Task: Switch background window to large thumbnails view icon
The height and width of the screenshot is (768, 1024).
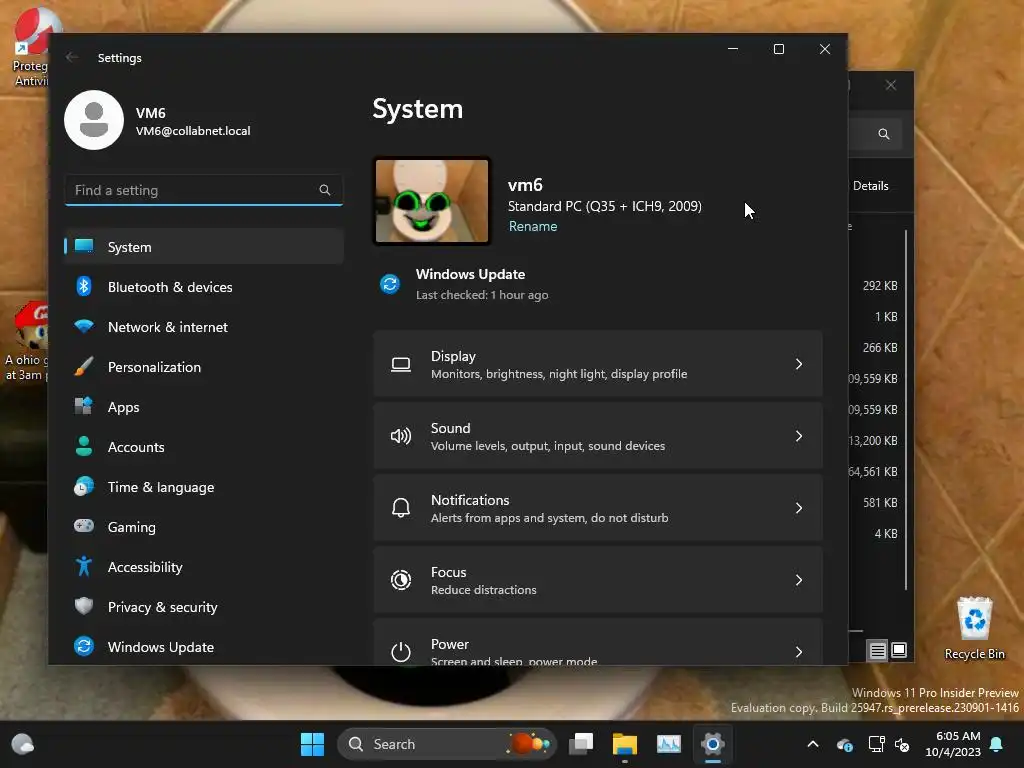Action: pos(899,650)
